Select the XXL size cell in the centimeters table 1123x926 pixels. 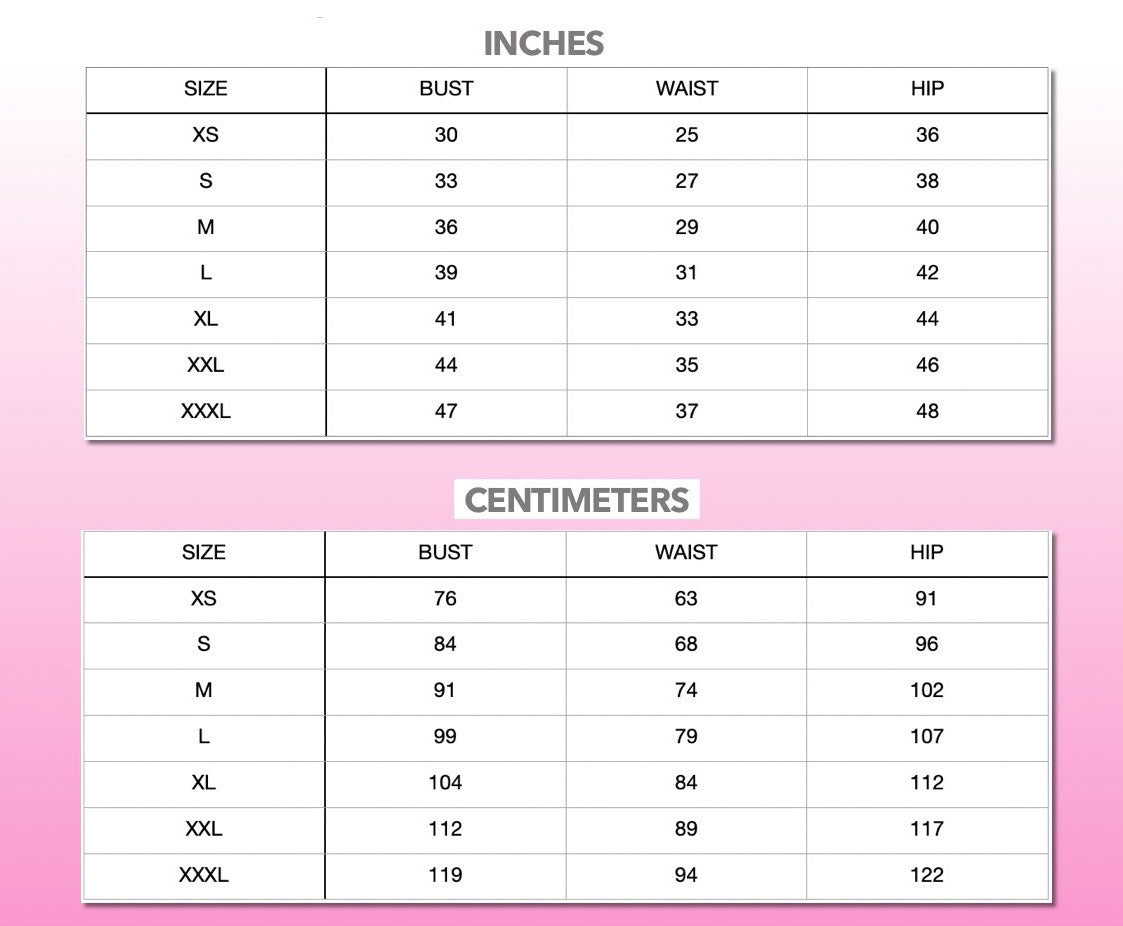(204, 829)
